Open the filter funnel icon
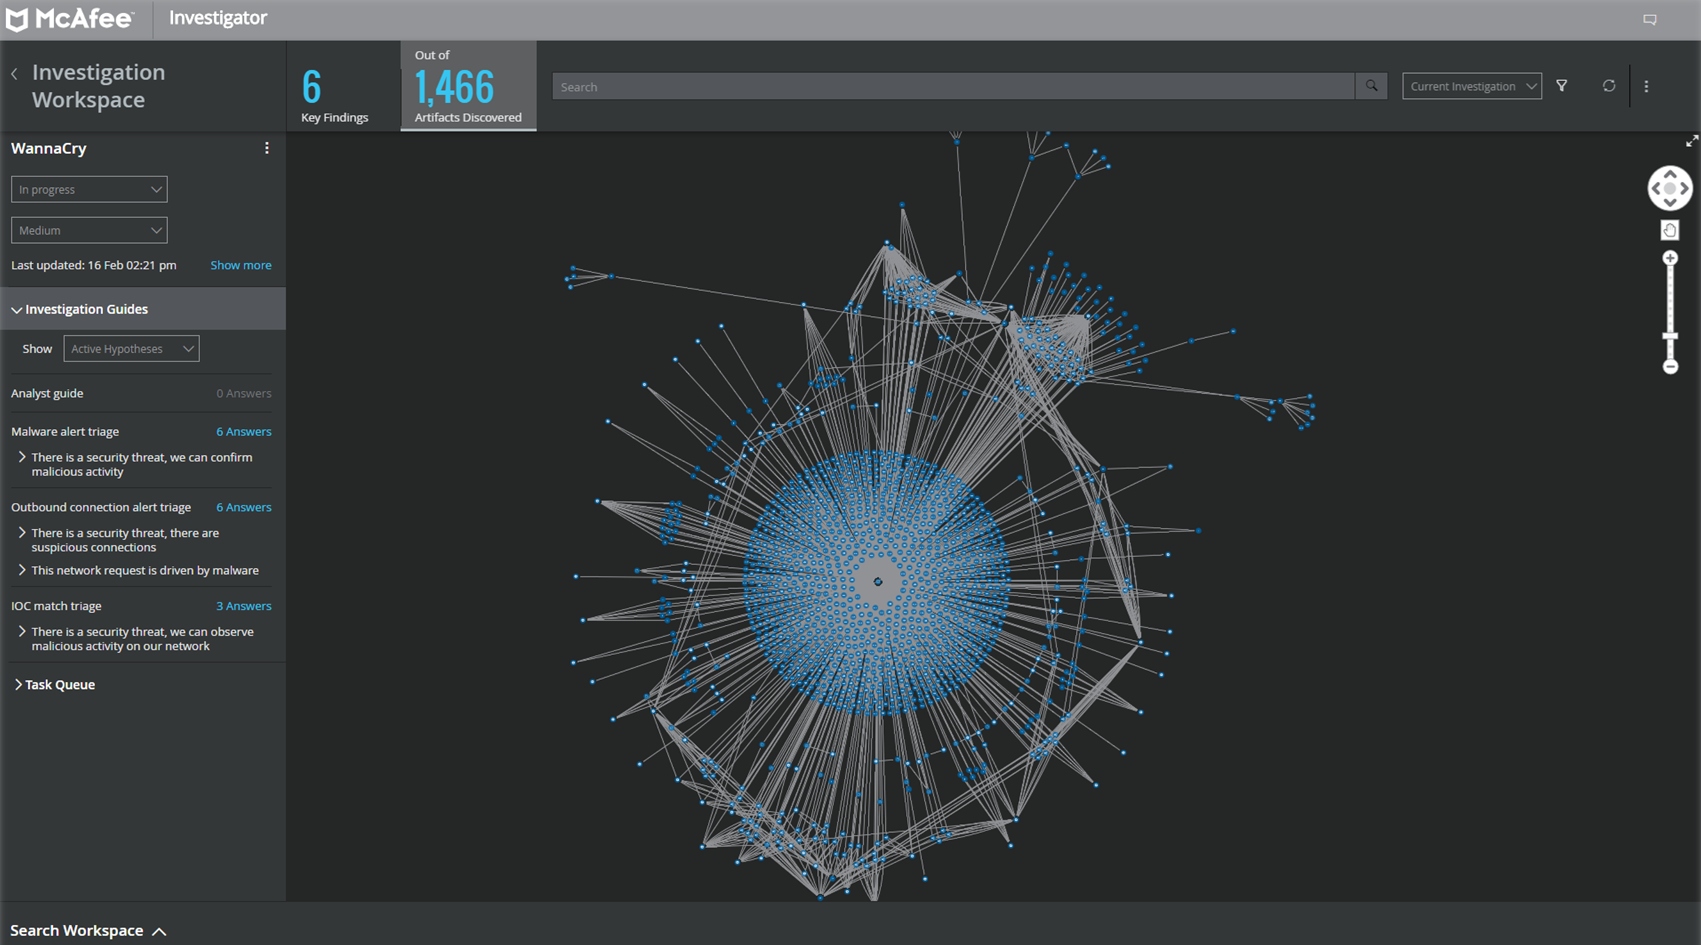 click(1561, 86)
